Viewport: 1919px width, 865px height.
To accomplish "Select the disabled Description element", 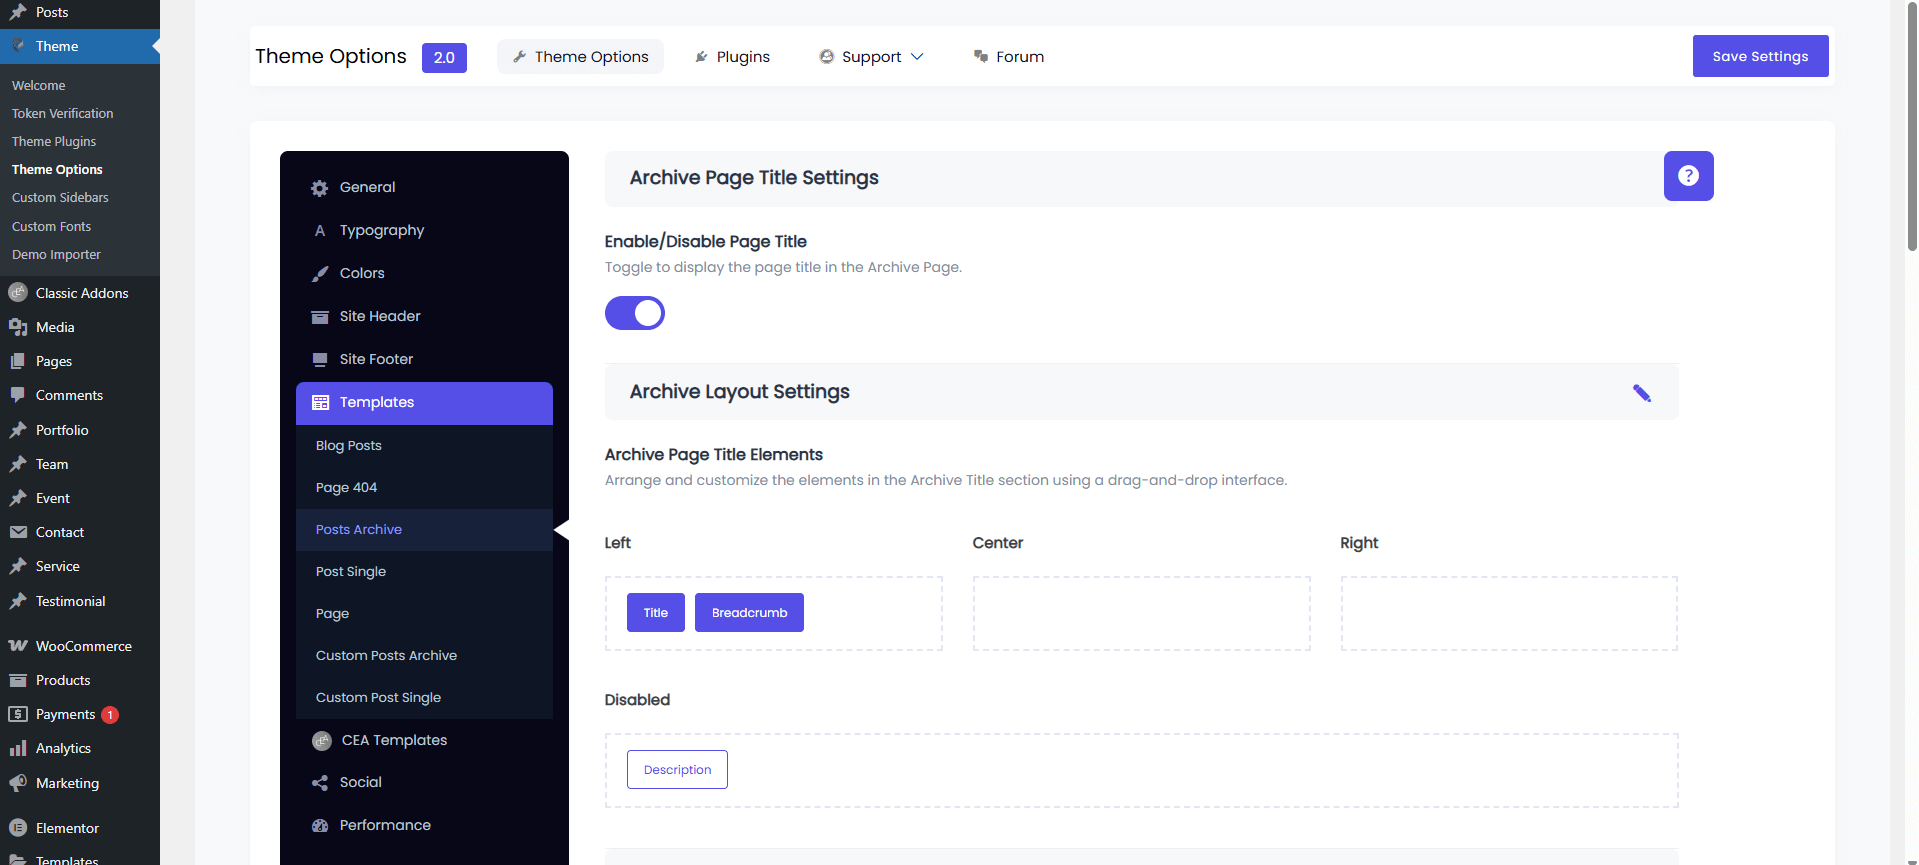I will (677, 770).
